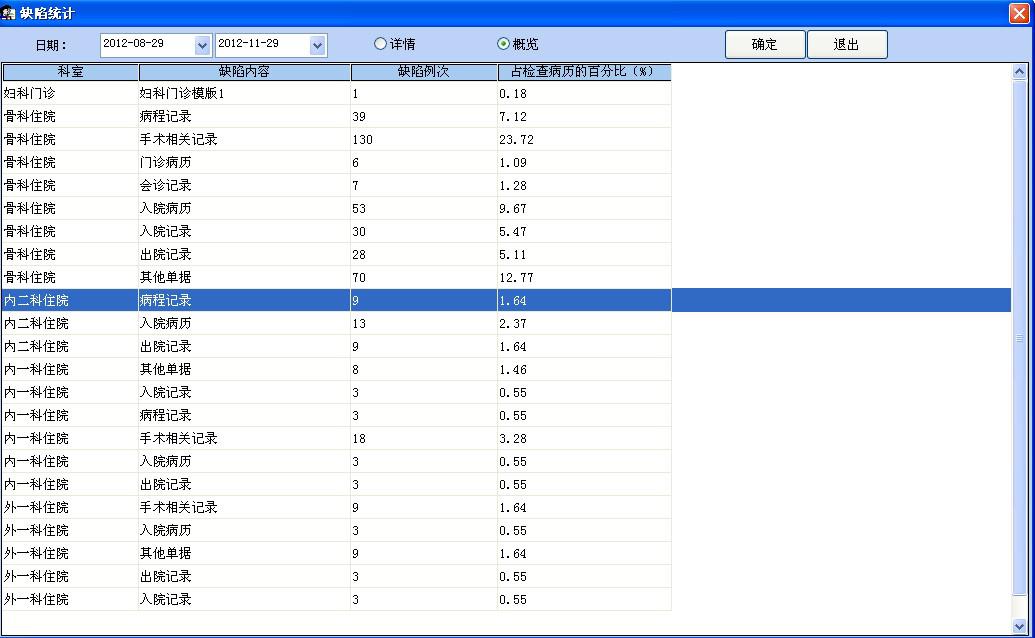
Task: Select the 详情 radio button
Action: coord(380,44)
